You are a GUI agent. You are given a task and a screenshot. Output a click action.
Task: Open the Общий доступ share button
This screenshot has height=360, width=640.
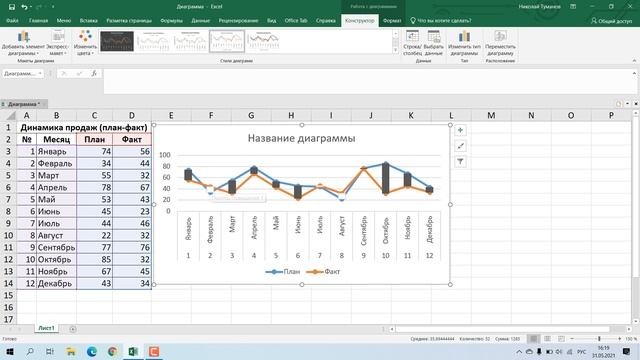[x=611, y=20]
